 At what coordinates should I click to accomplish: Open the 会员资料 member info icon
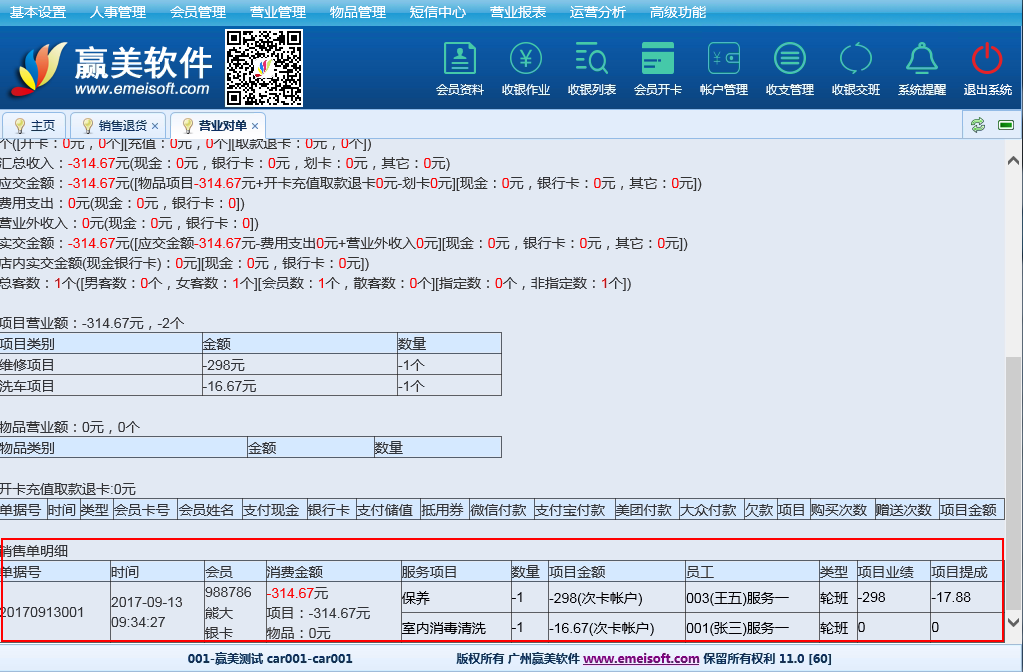(459, 61)
